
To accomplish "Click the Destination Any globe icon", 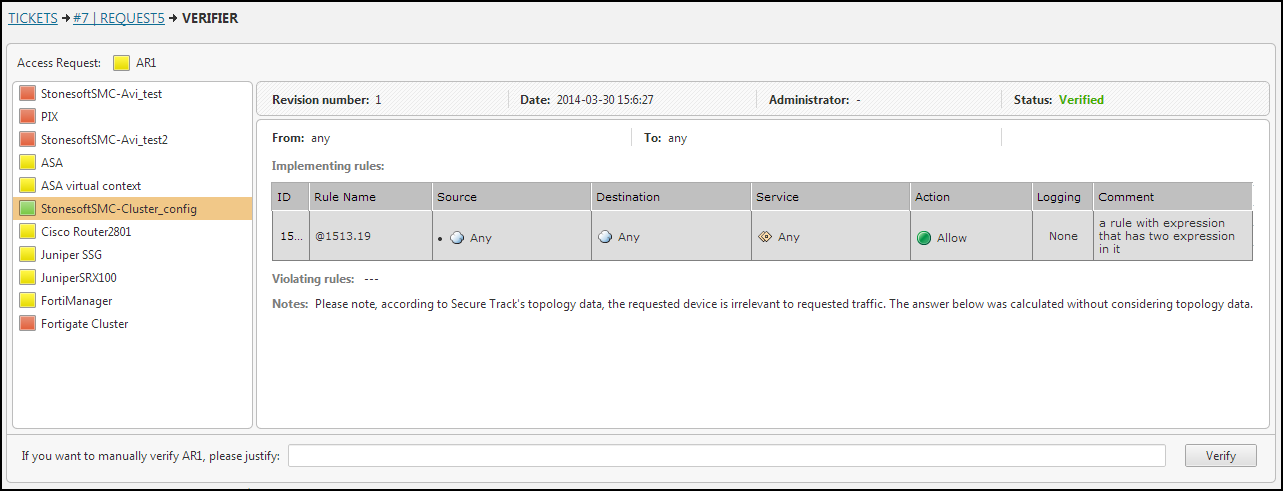I will point(605,237).
